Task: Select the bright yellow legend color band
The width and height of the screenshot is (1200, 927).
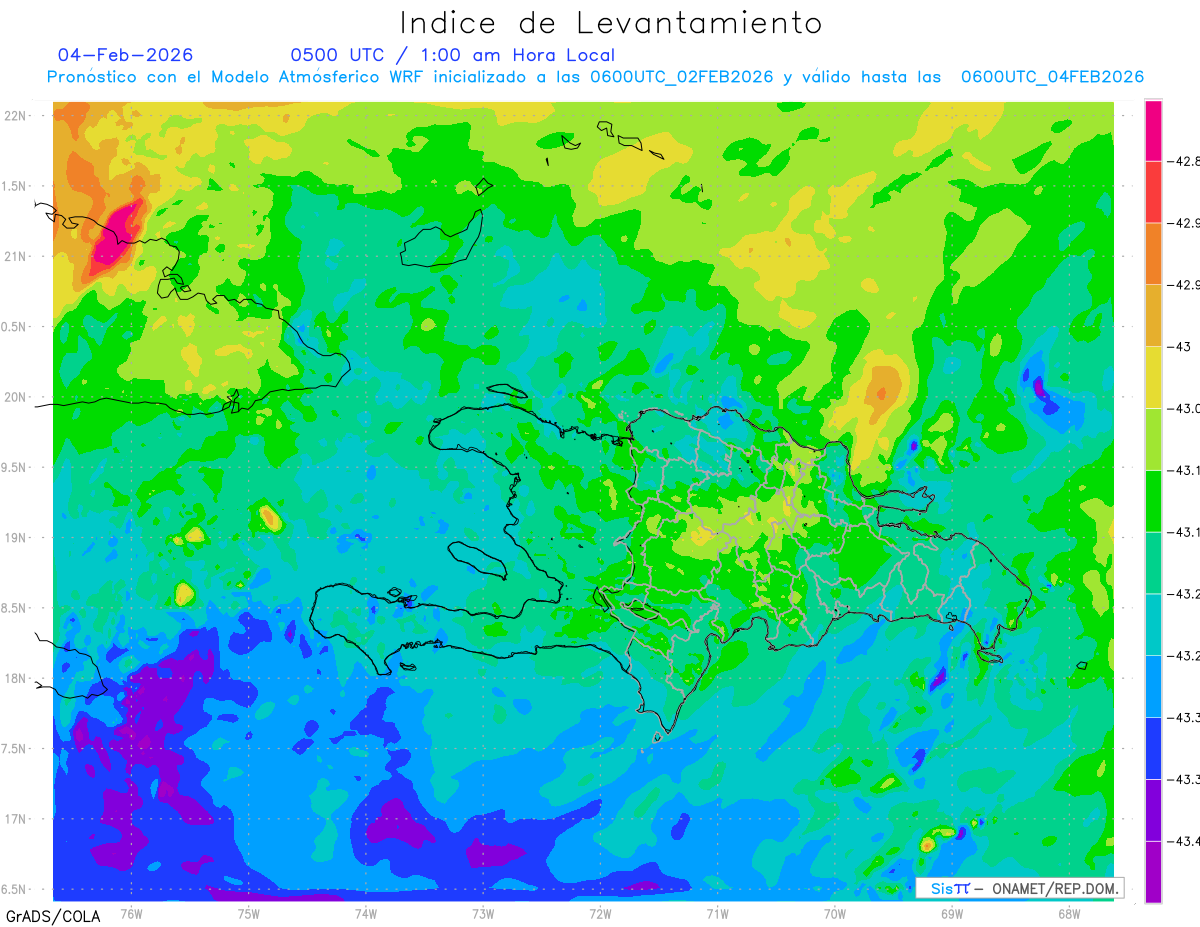Action: (x=1153, y=377)
